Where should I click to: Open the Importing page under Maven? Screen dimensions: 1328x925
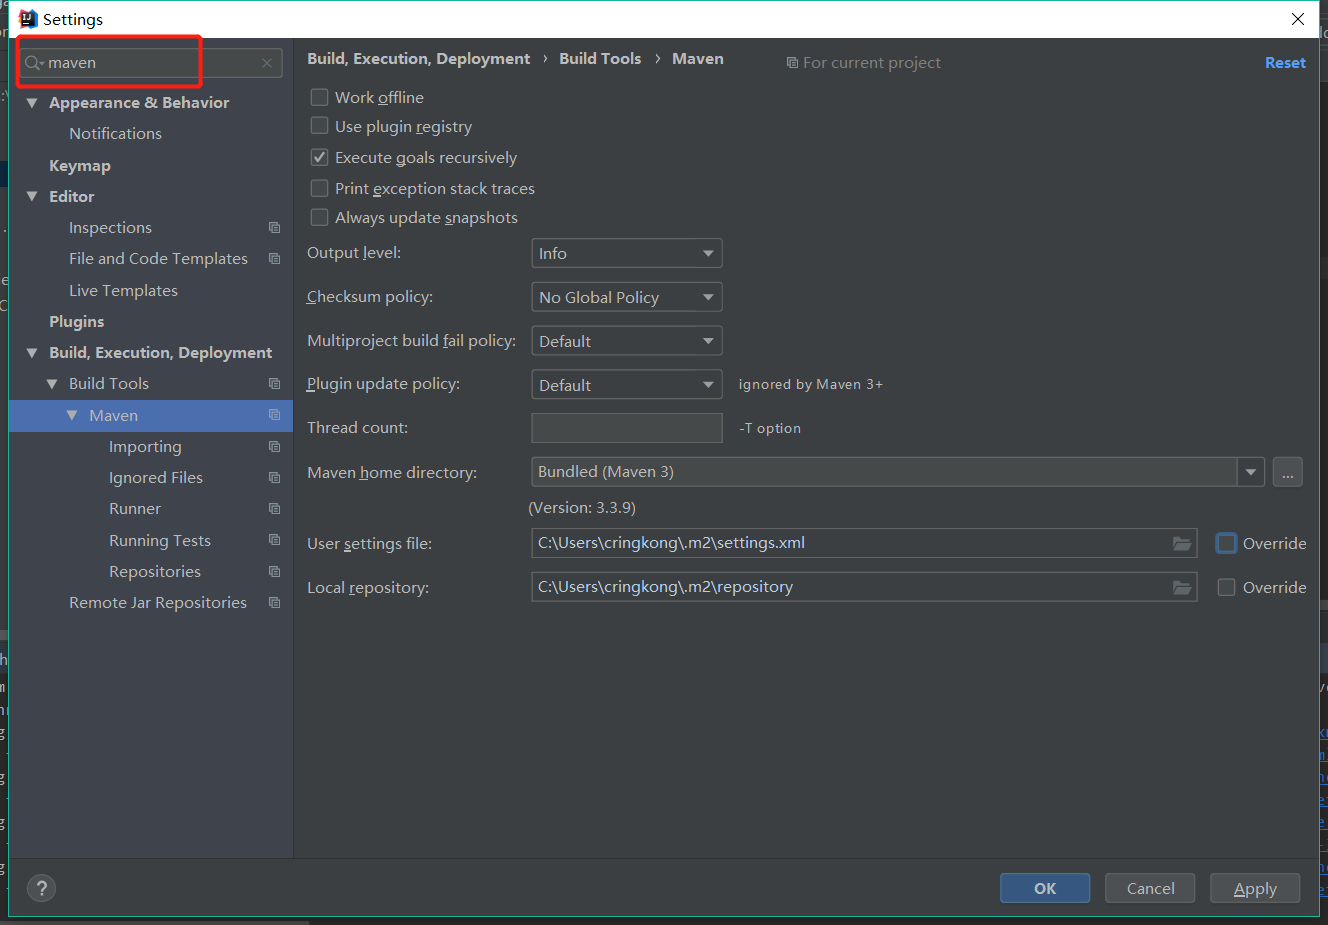[145, 447]
